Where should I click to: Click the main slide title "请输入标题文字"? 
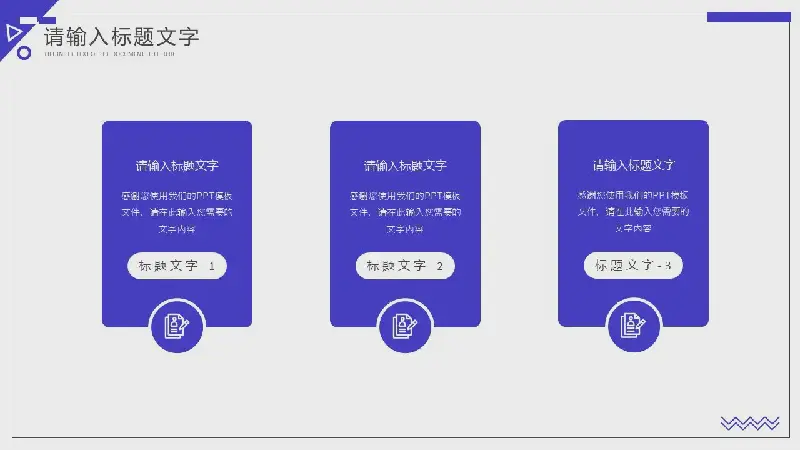click(x=121, y=38)
